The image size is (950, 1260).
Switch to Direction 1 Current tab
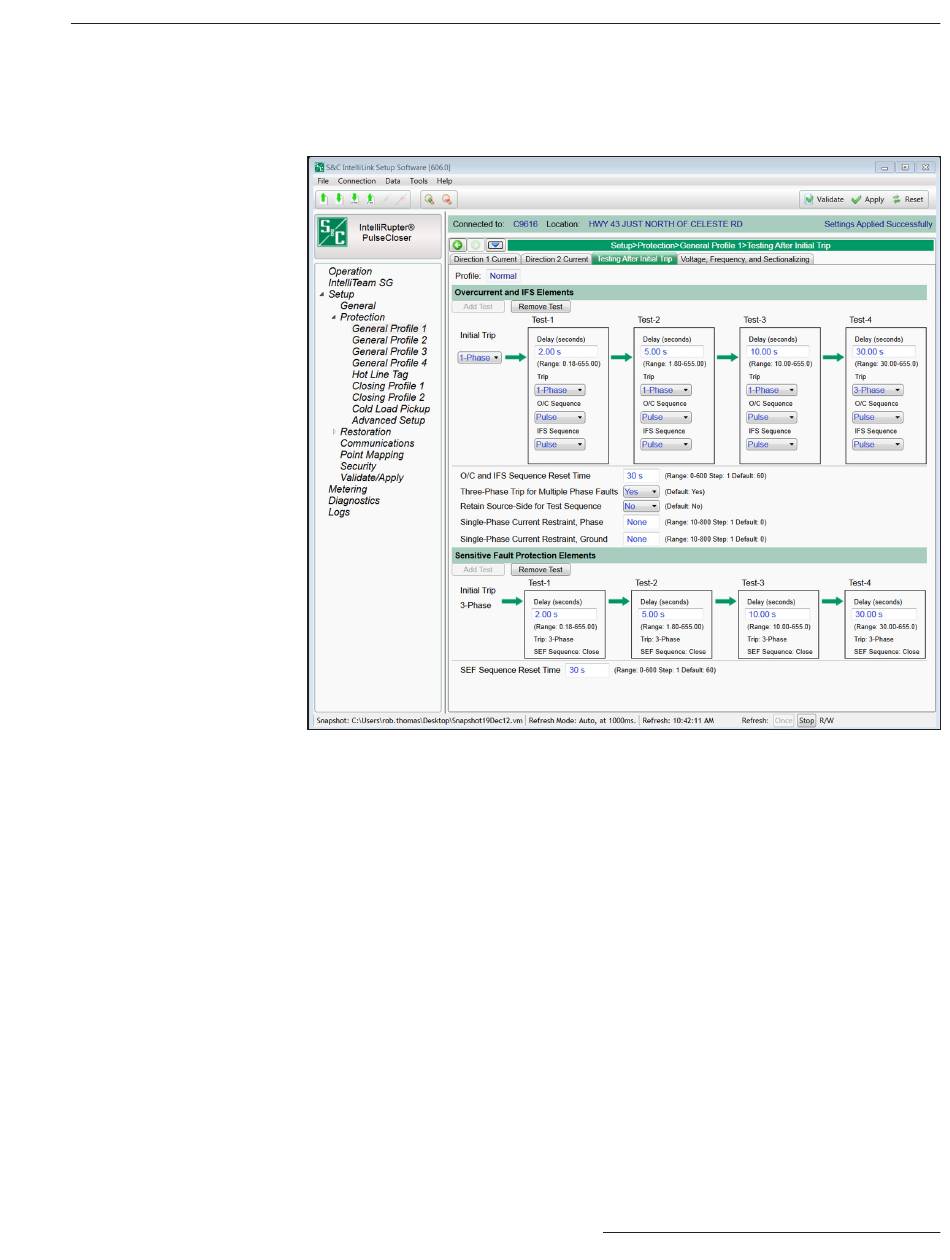click(486, 259)
